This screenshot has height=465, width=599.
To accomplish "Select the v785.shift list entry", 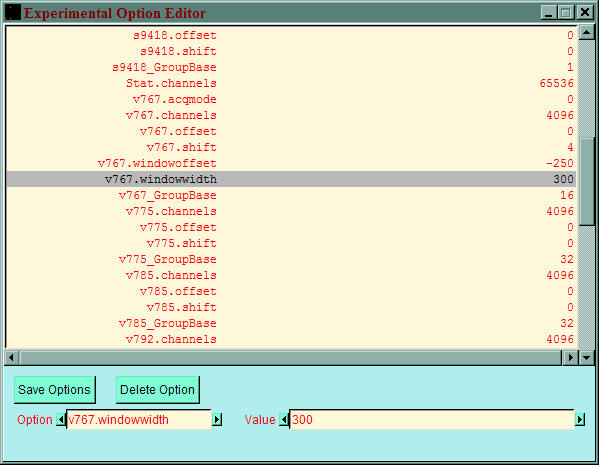I will [291, 307].
